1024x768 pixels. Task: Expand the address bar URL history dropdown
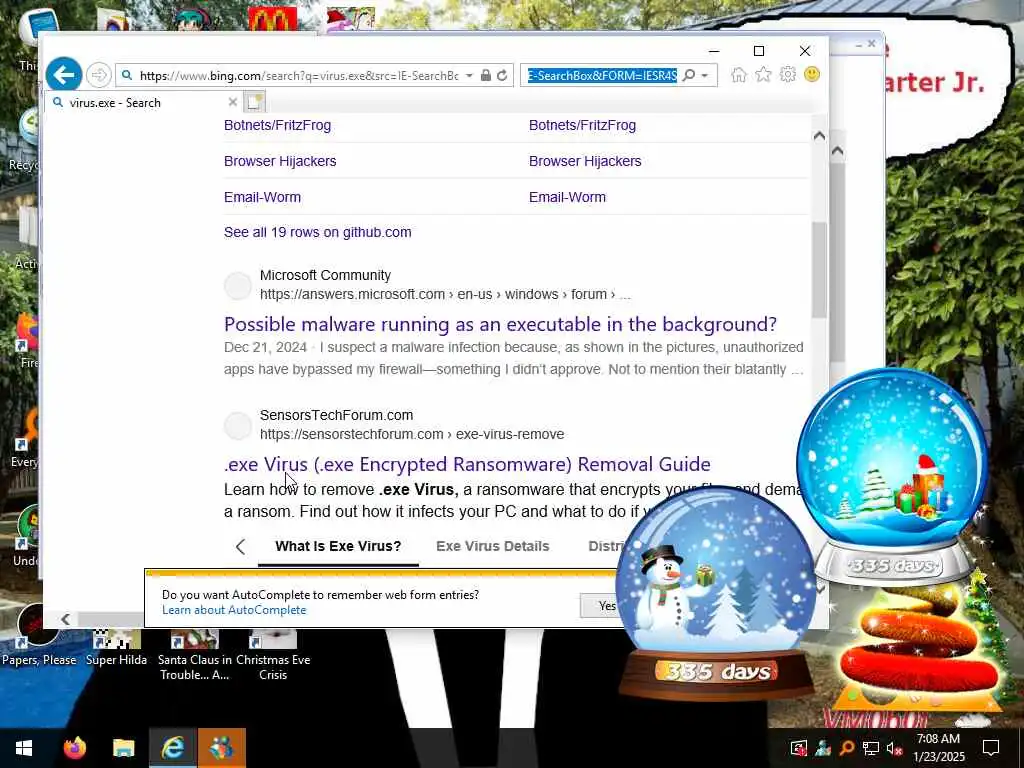pyautogui.click(x=469, y=75)
